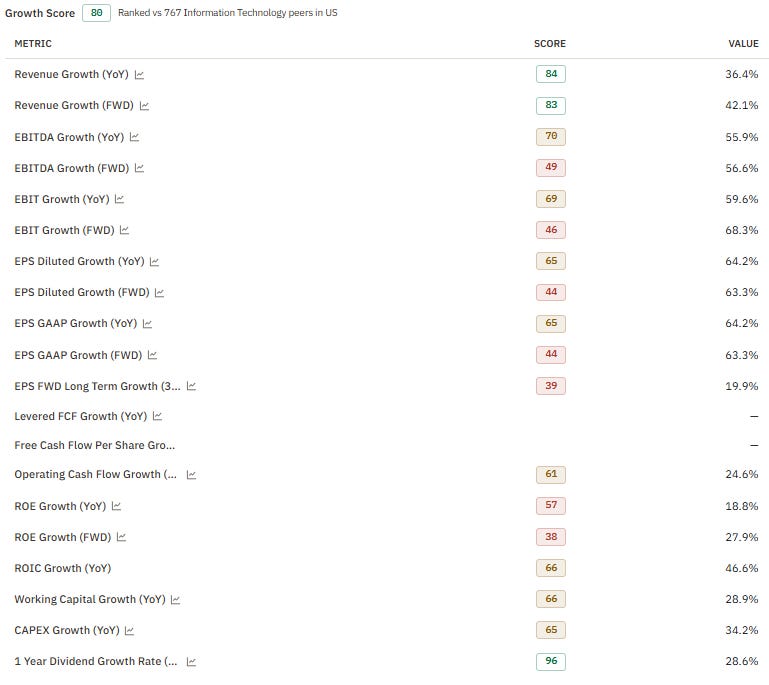Click the Free Cash Flow Per Share Growth metric
The height and width of the screenshot is (685, 769).
(95, 445)
